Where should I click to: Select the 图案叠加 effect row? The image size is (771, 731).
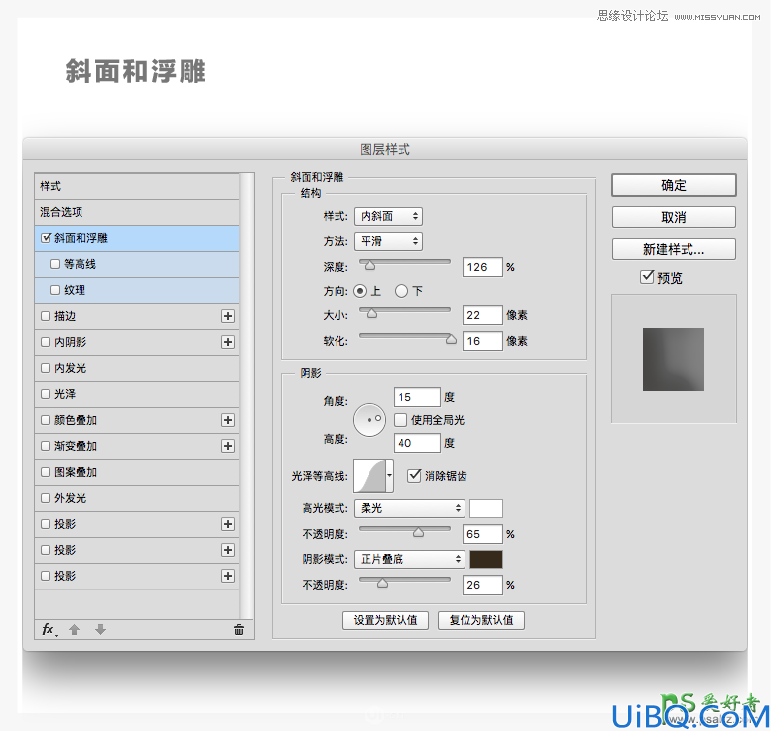[137, 472]
